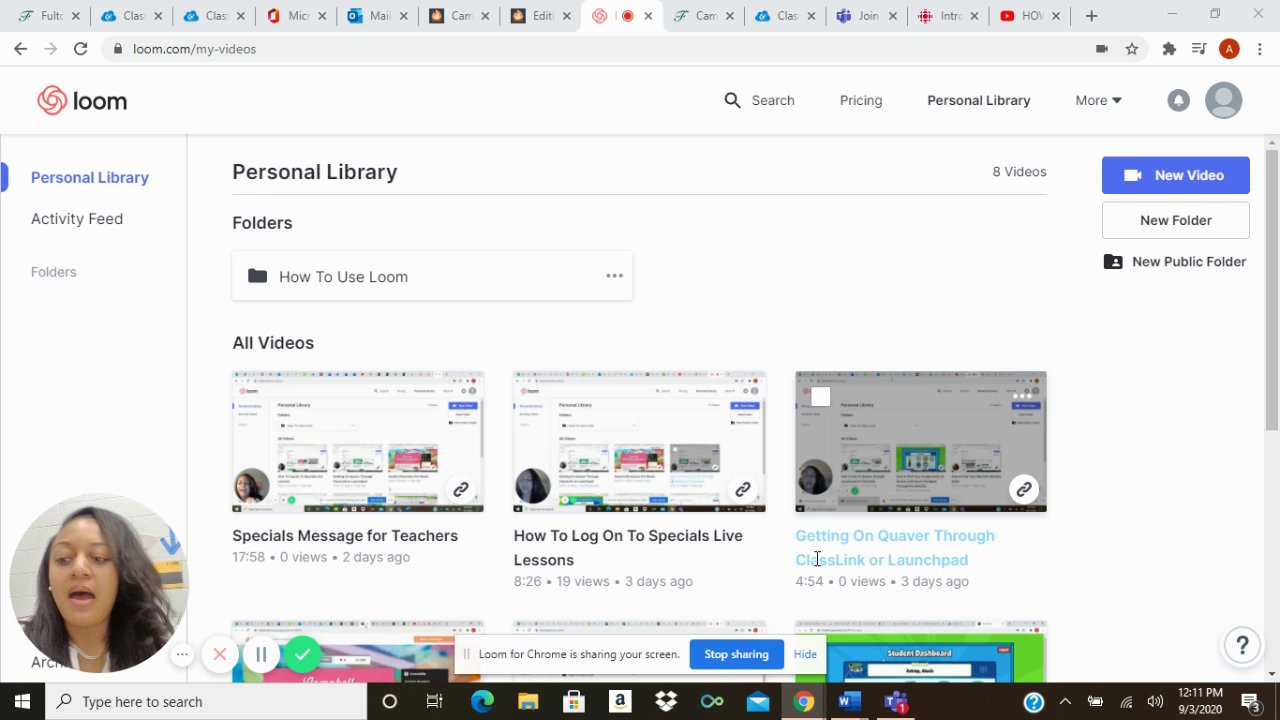Finish recording with the green checkmark

click(302, 655)
